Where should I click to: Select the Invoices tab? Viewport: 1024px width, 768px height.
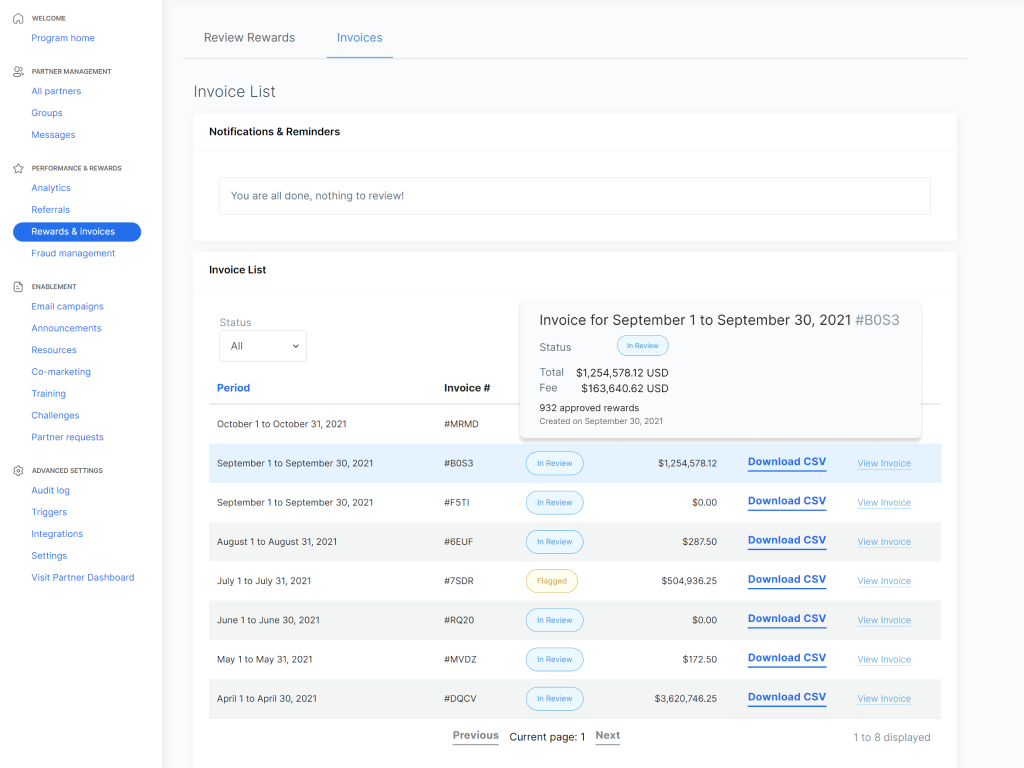tap(359, 38)
